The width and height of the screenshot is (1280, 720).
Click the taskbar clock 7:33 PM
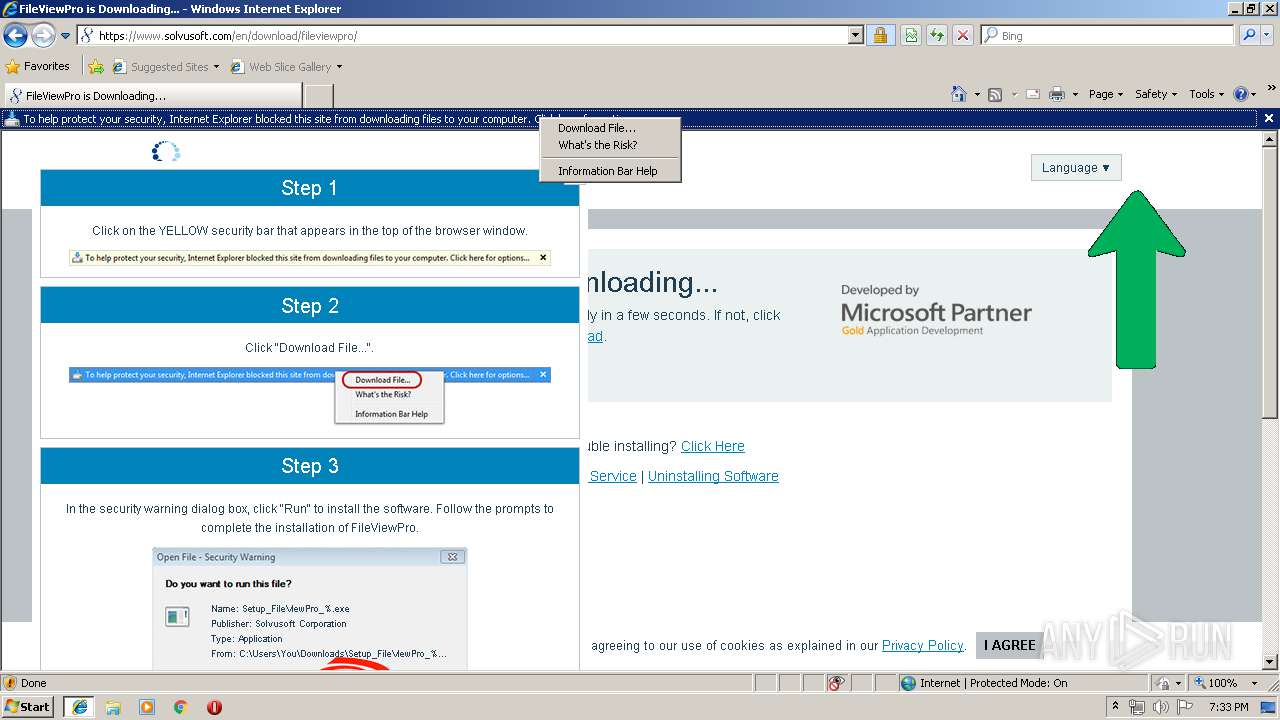pyautogui.click(x=1228, y=707)
